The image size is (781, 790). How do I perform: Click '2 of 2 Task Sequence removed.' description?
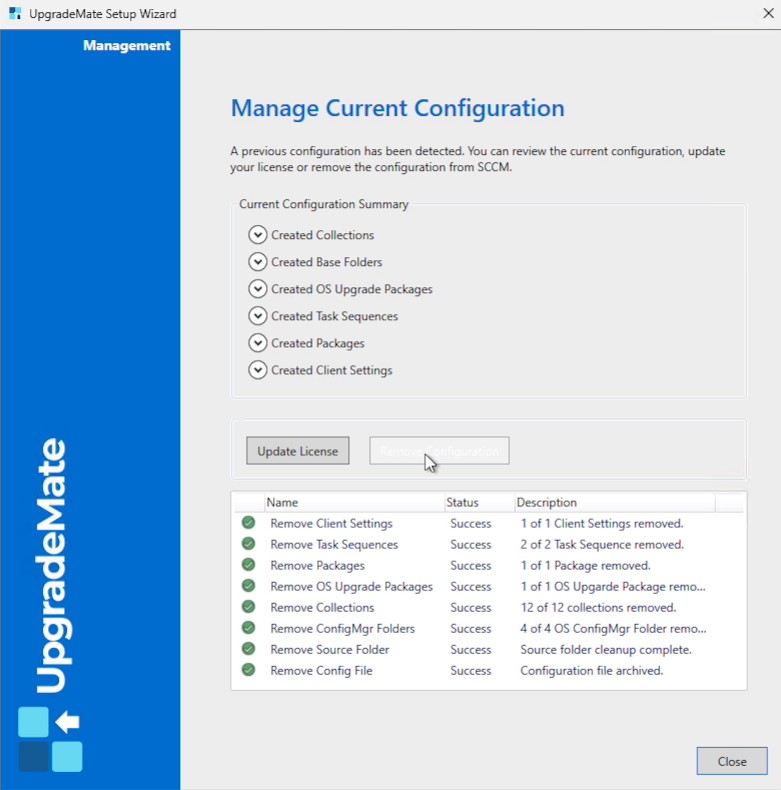pos(602,545)
